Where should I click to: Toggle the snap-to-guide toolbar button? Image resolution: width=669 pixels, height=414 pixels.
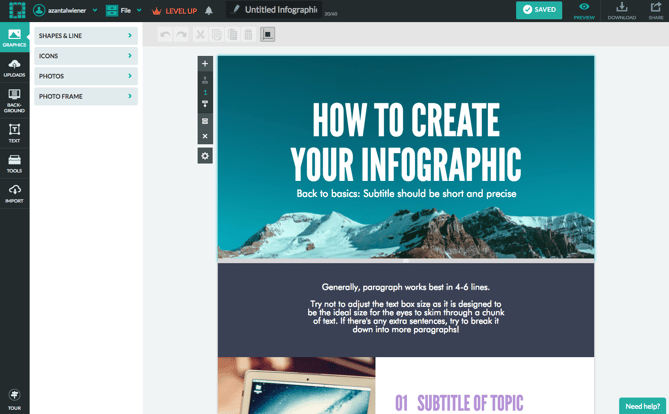[x=267, y=34]
